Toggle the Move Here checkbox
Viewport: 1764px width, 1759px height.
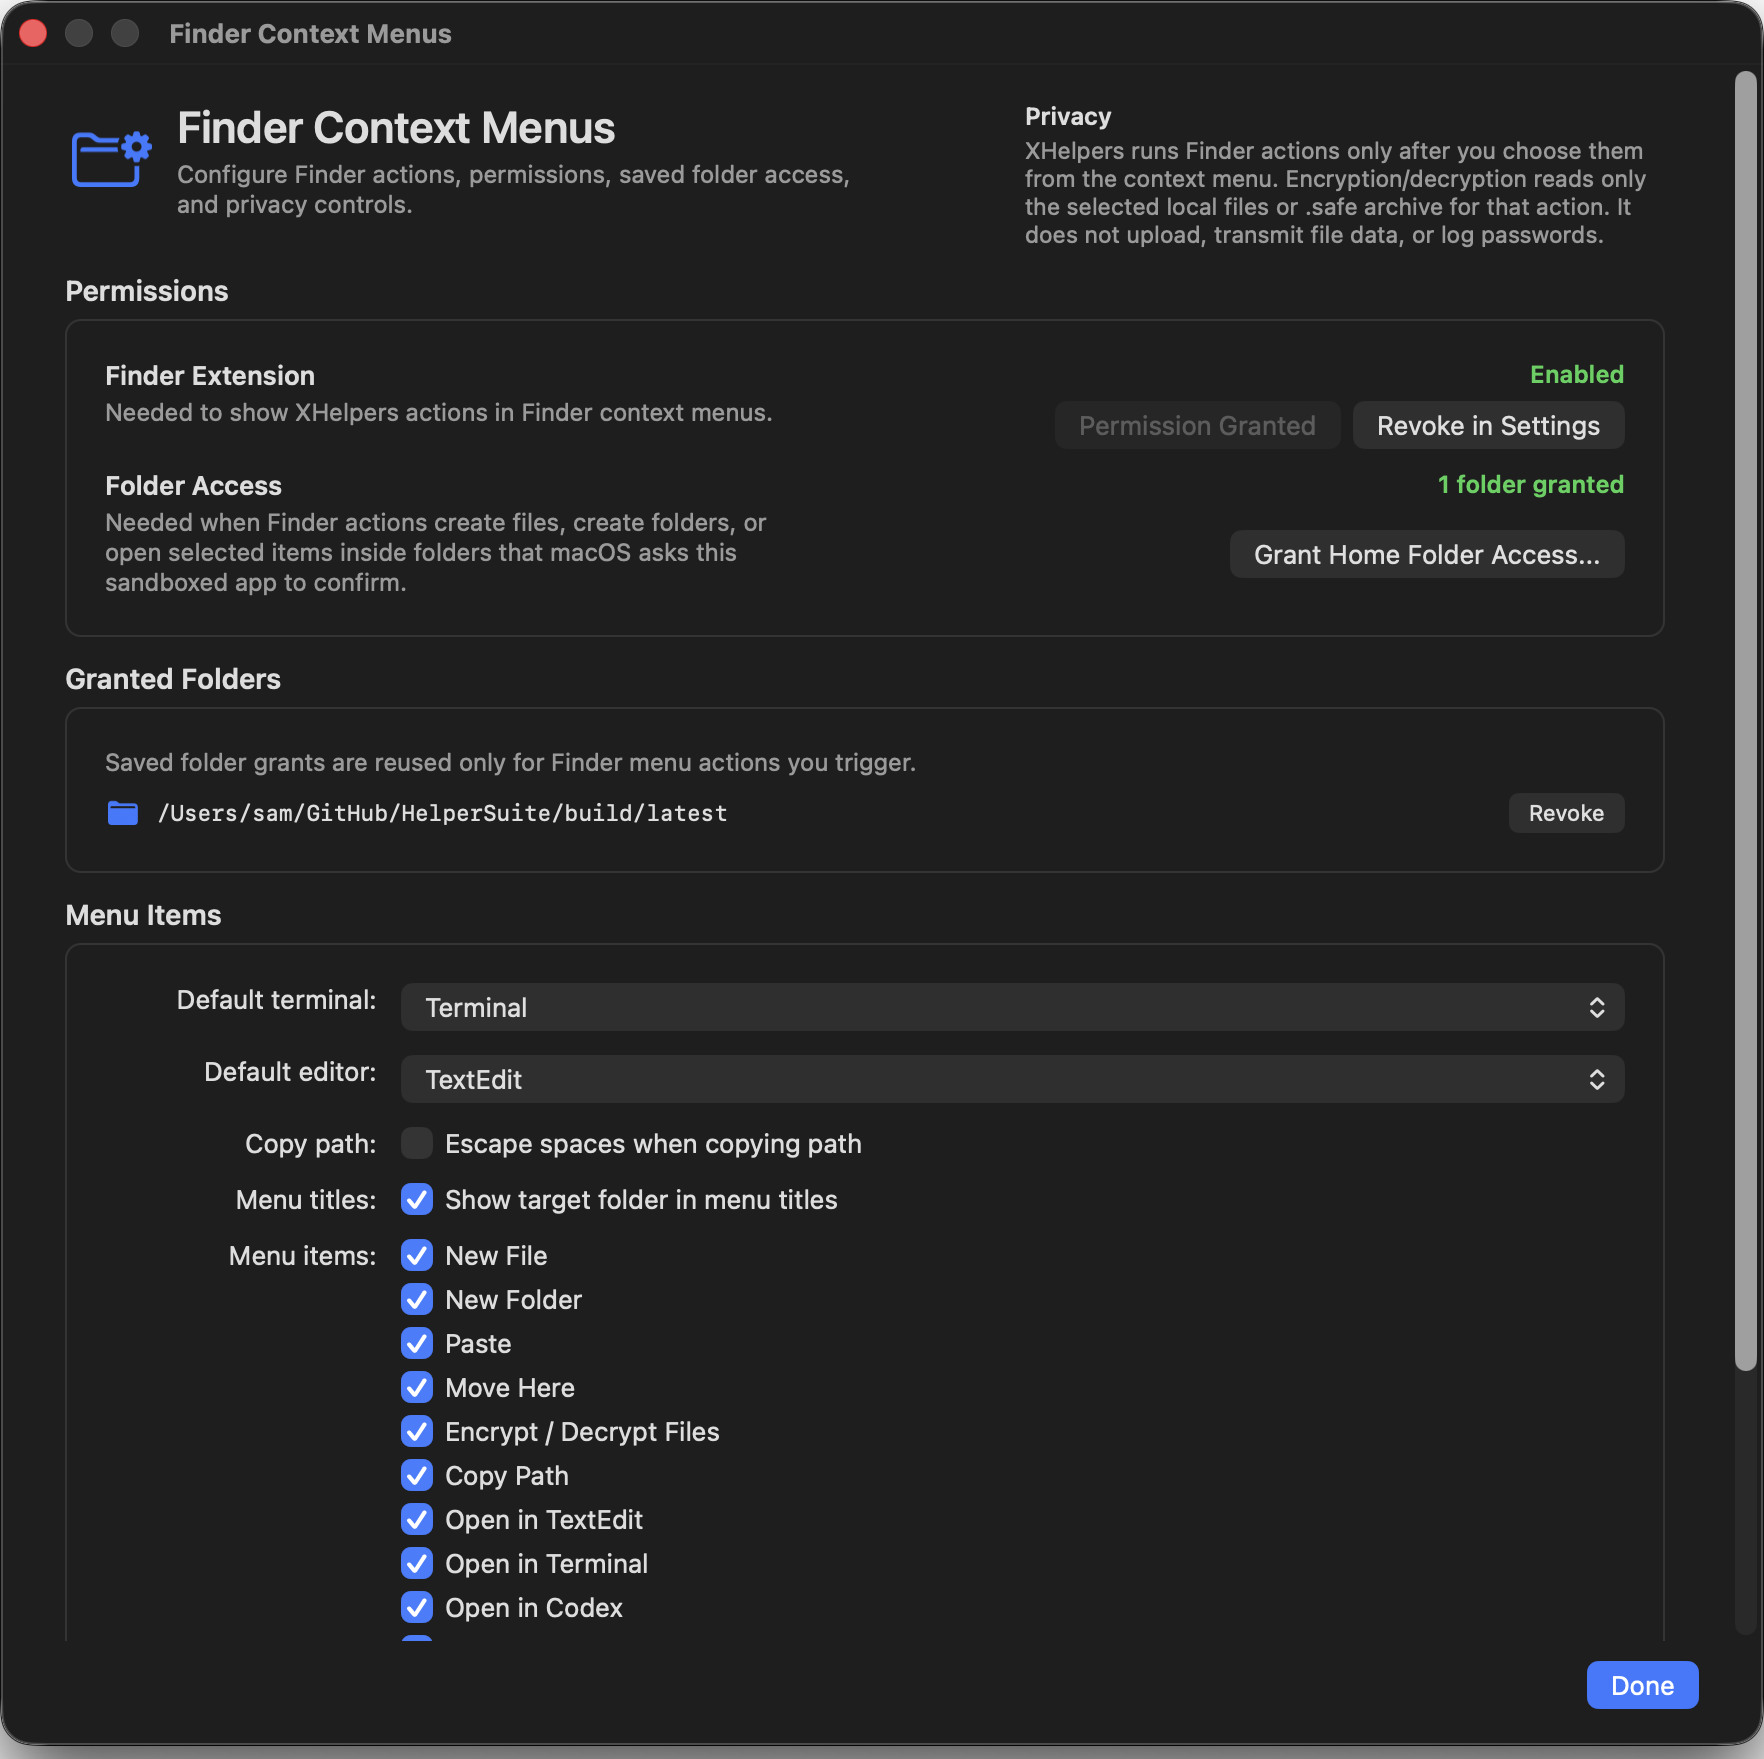coord(417,1387)
